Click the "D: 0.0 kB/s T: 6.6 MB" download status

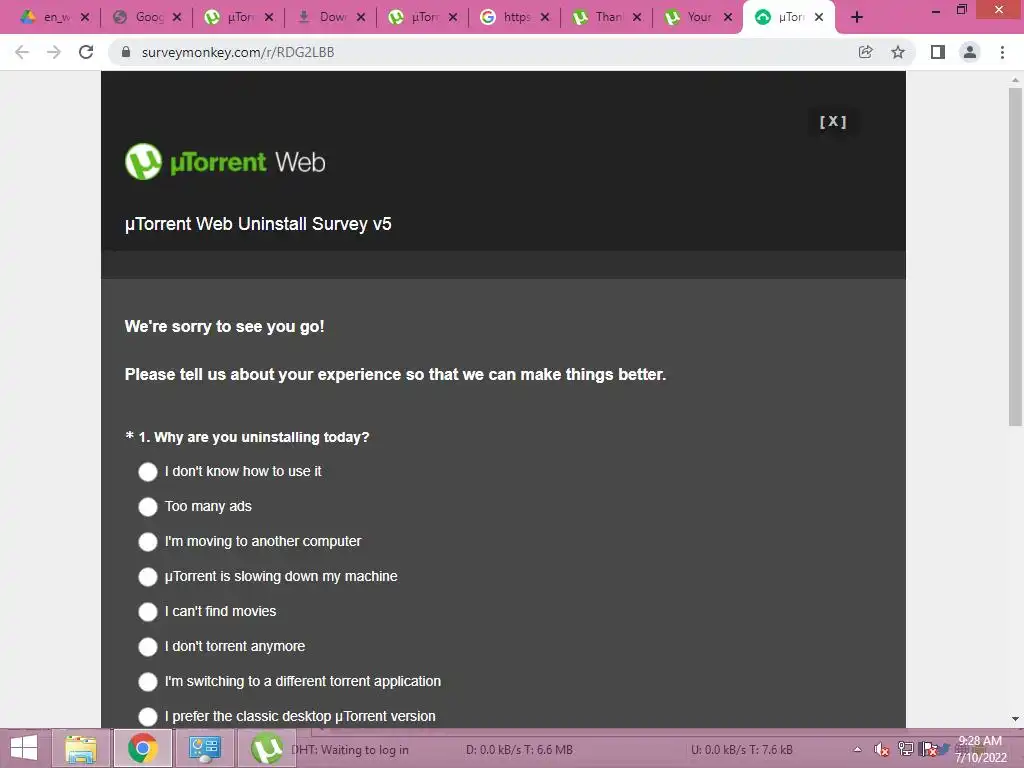point(519,750)
